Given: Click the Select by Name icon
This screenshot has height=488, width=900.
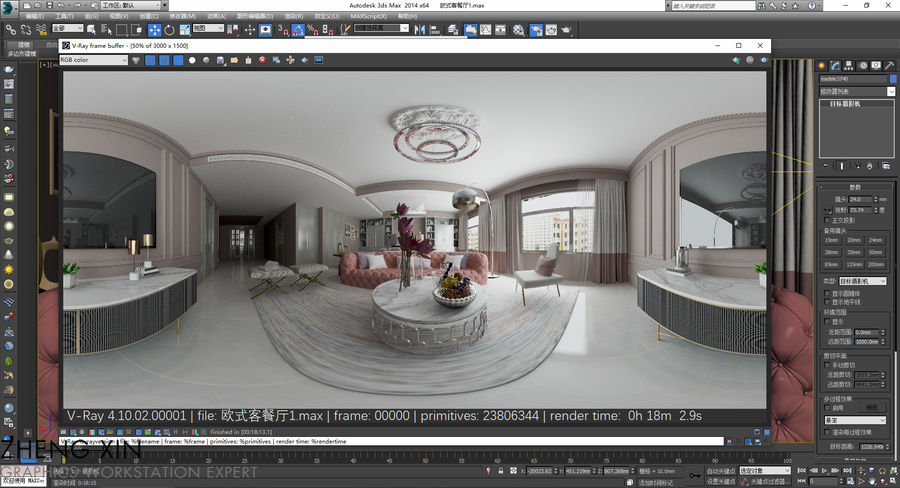Looking at the screenshot, I should pos(106,29).
